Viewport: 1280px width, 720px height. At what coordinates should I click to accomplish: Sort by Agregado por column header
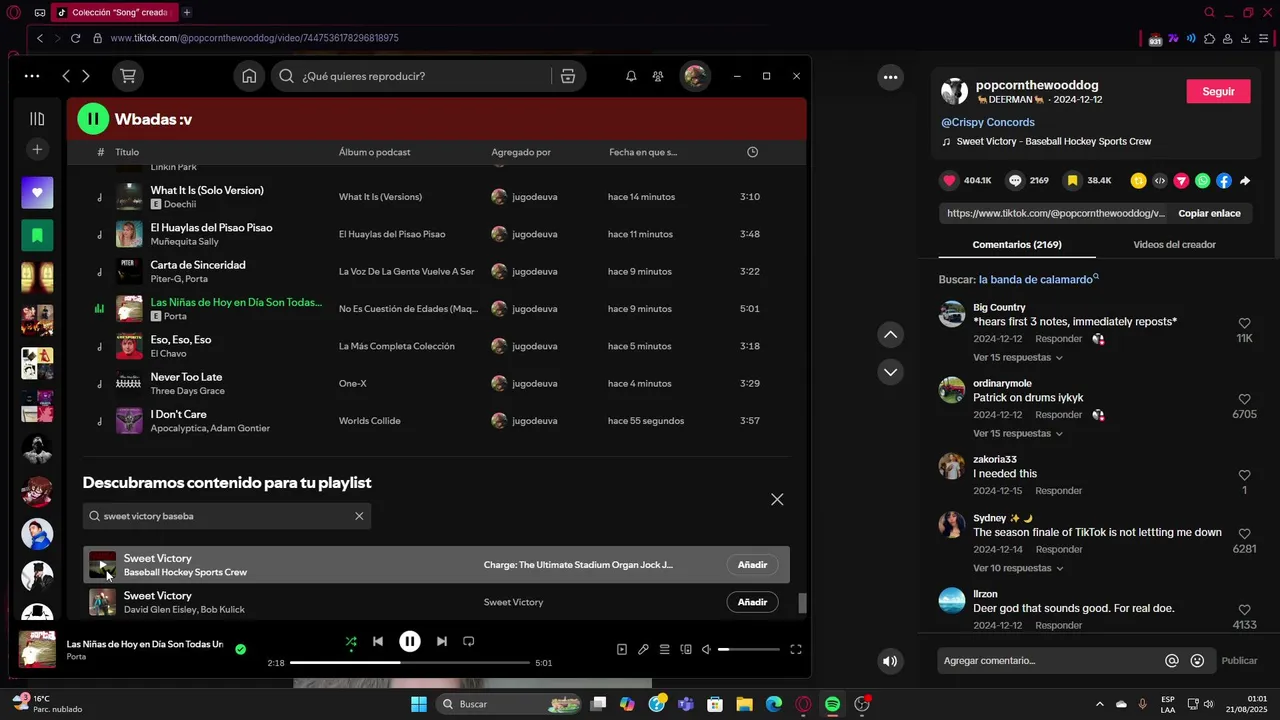pyautogui.click(x=521, y=152)
